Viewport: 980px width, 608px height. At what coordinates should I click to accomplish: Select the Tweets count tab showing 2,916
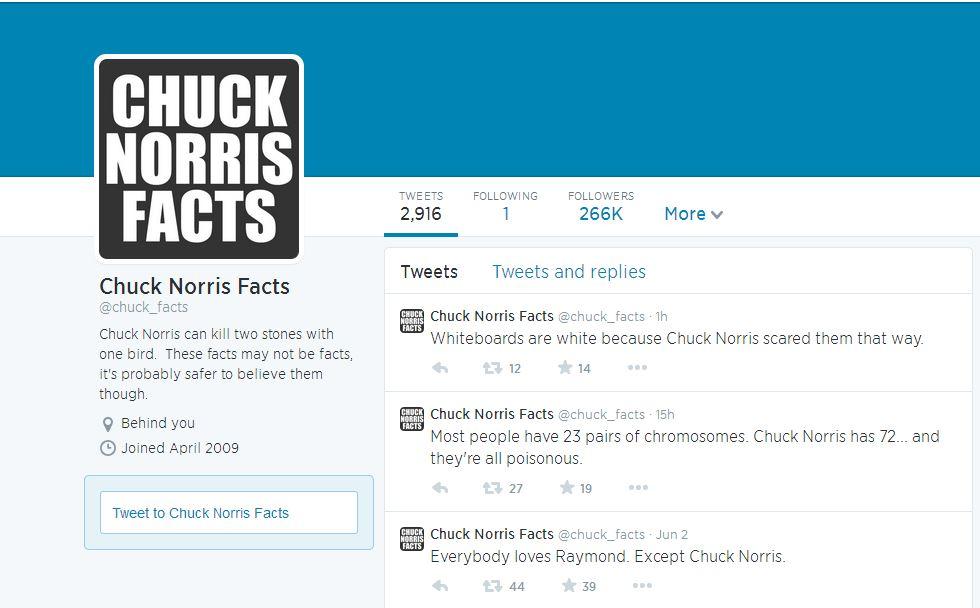(x=421, y=207)
